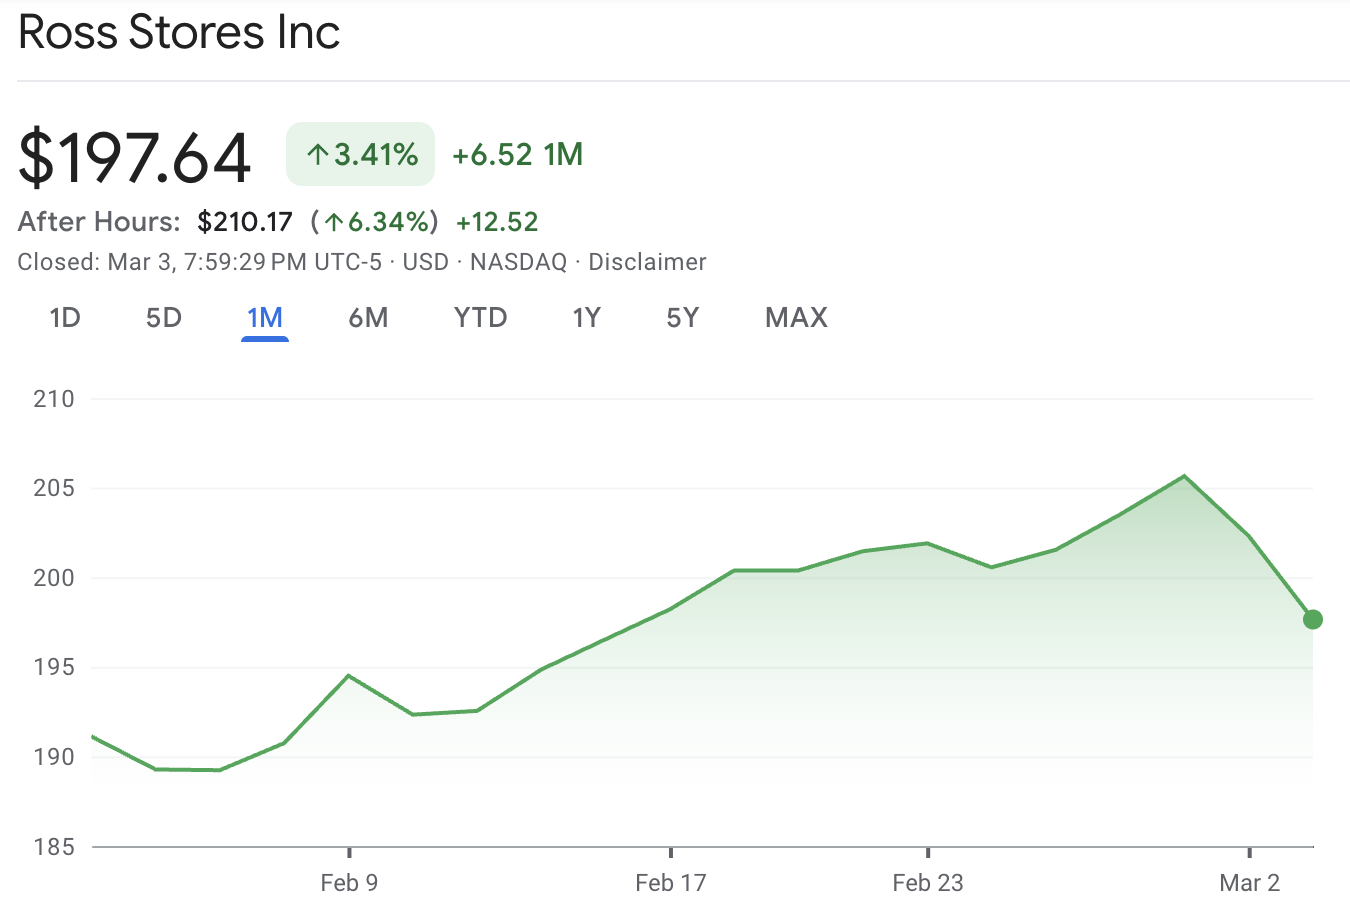Click the Mar 2 date marker
Image resolution: width=1350 pixels, height=918 pixels.
pyautogui.click(x=1249, y=882)
